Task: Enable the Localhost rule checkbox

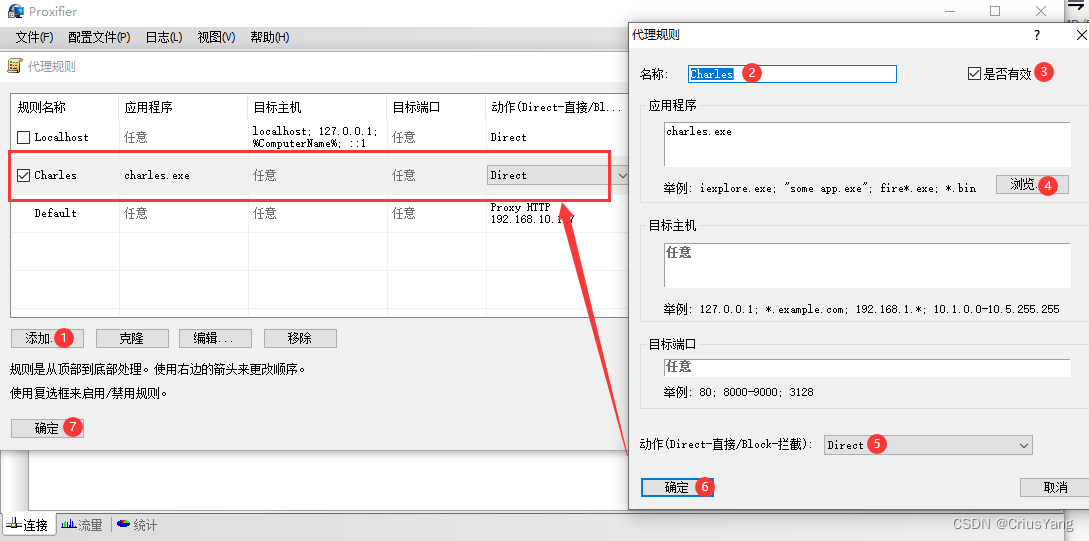Action: [x=24, y=138]
